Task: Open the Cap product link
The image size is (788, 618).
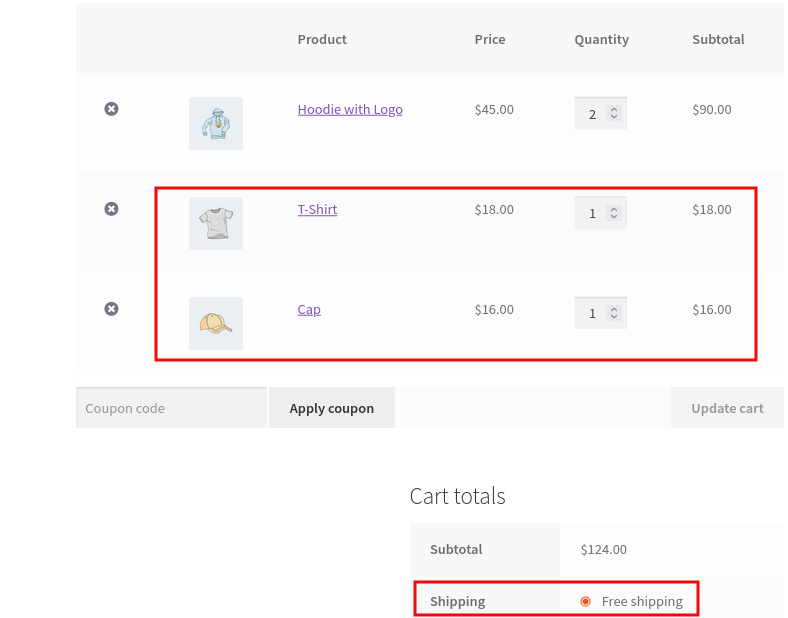Action: pos(309,309)
